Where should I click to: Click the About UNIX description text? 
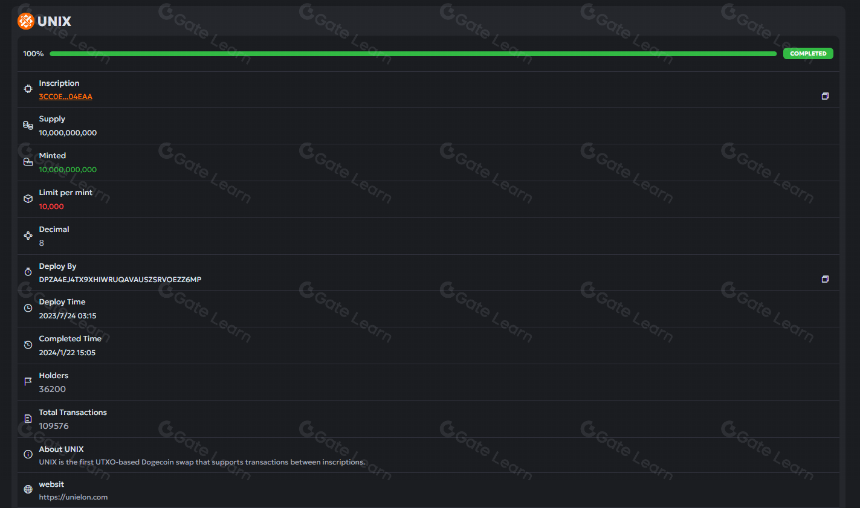click(201, 462)
